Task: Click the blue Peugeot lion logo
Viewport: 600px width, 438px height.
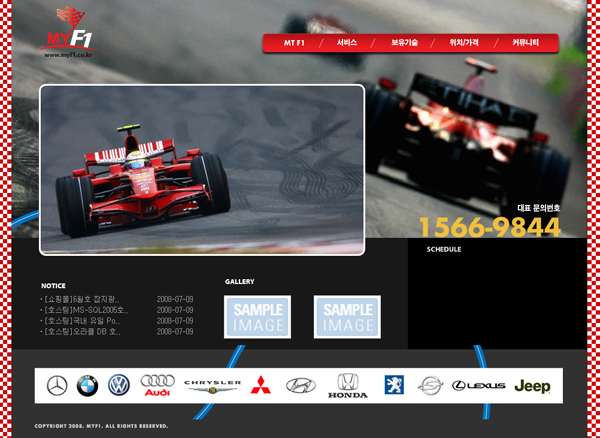Action: [394, 386]
